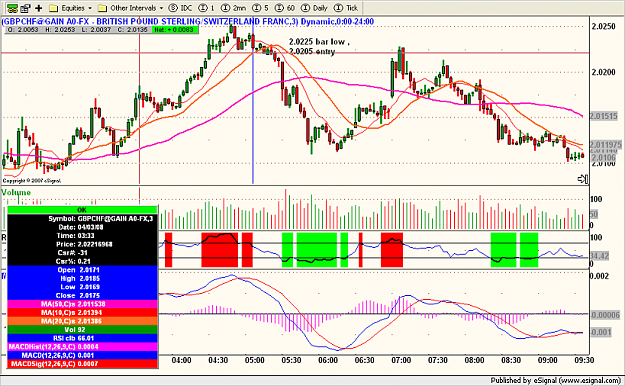The width and height of the screenshot is (625, 386).
Task: Click the Published by eSignal footer text
Action: tap(555, 380)
